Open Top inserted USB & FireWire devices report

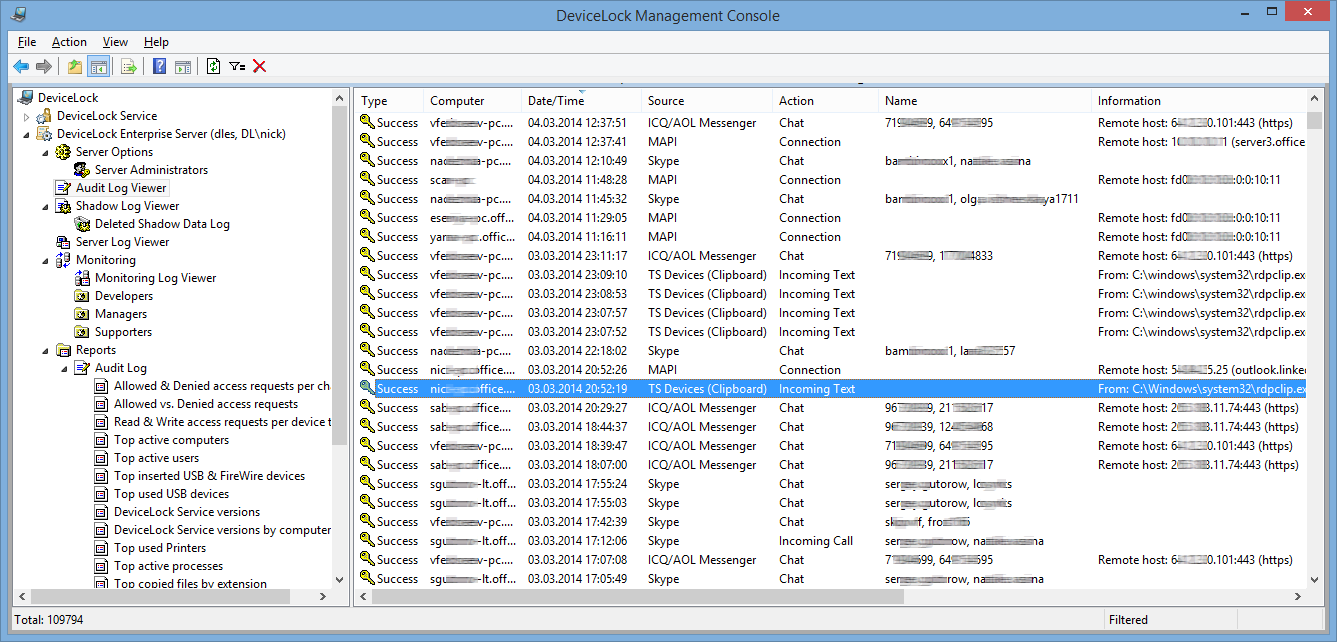coord(209,476)
